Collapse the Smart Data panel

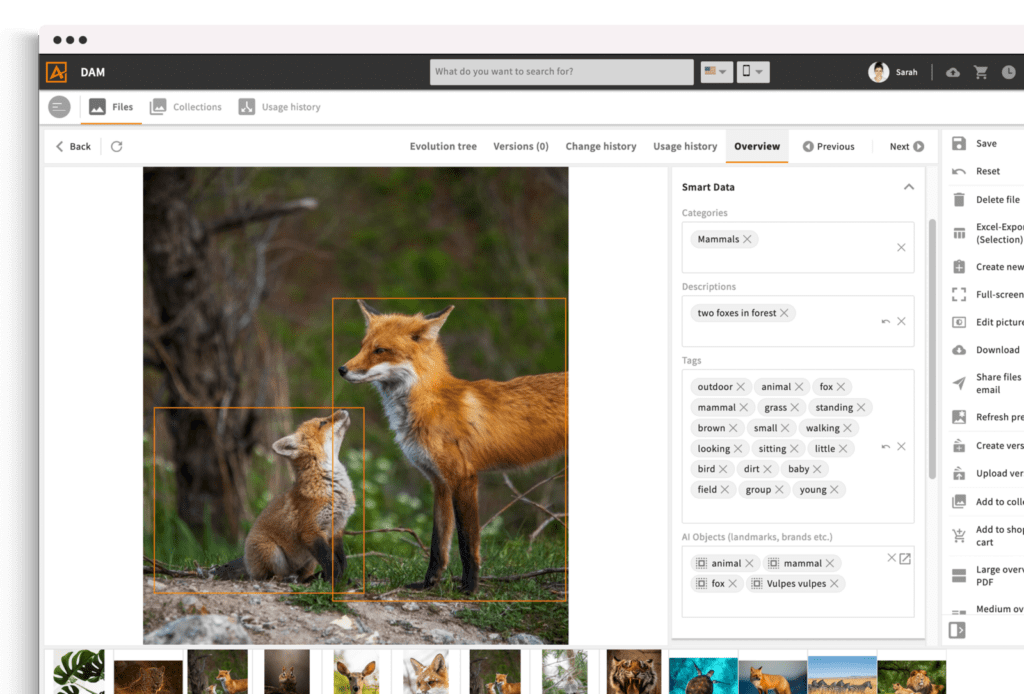[908, 187]
